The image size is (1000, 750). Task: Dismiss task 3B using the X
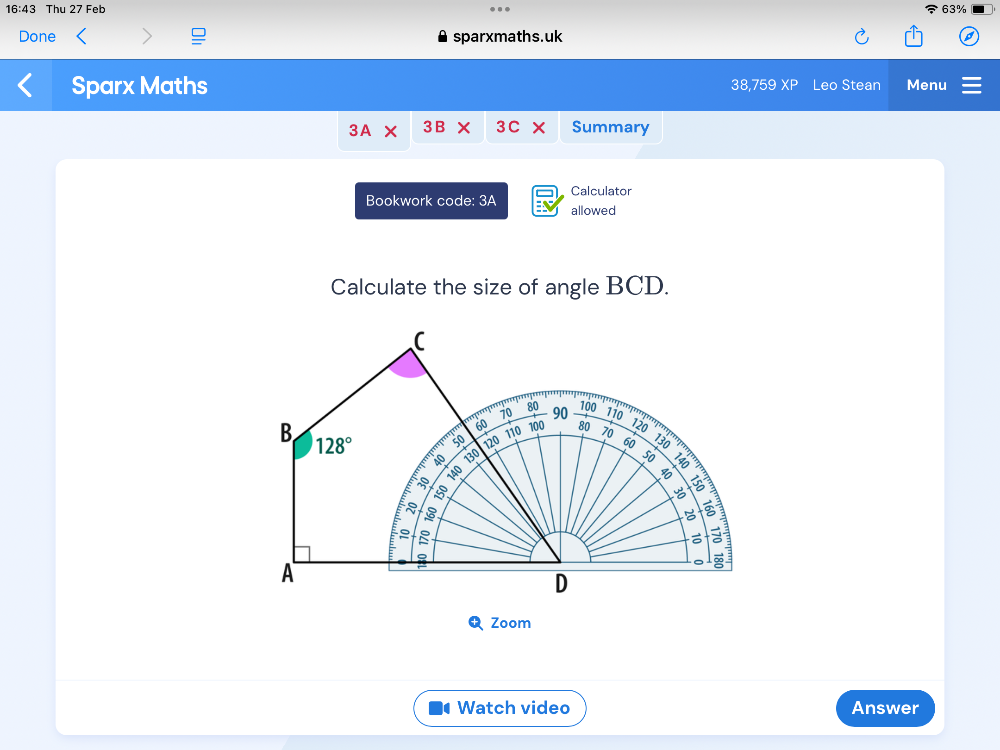pos(463,127)
